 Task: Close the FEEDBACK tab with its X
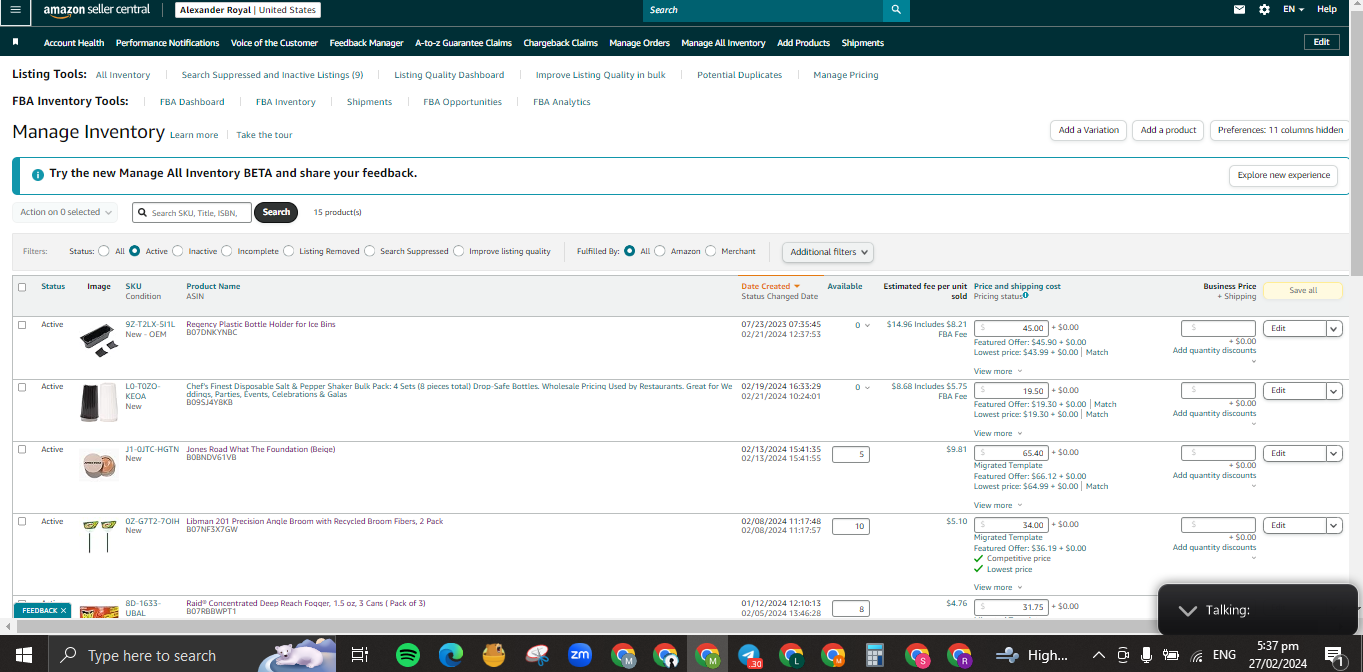pyautogui.click(x=63, y=610)
